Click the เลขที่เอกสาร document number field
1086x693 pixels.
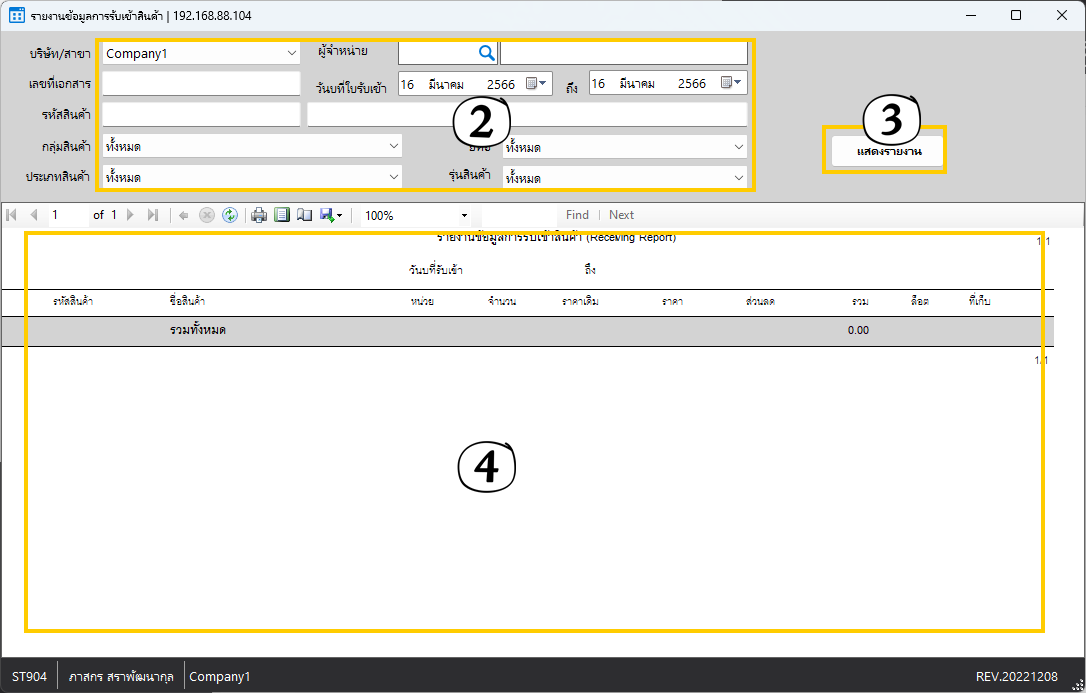coord(201,84)
